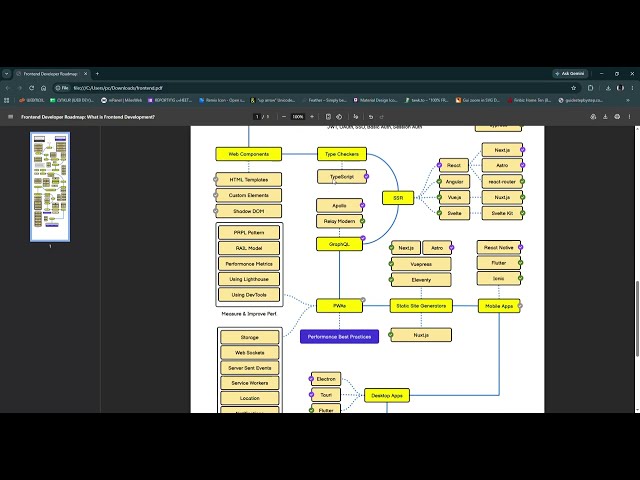640x480 pixels.
Task: Open the Gui zoom in SVG bookmark
Action: click(x=478, y=100)
